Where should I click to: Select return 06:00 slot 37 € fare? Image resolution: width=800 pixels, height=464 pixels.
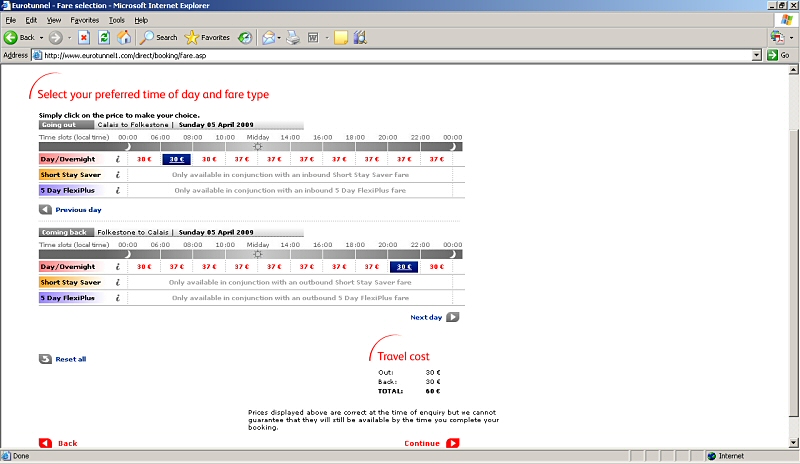pos(177,266)
